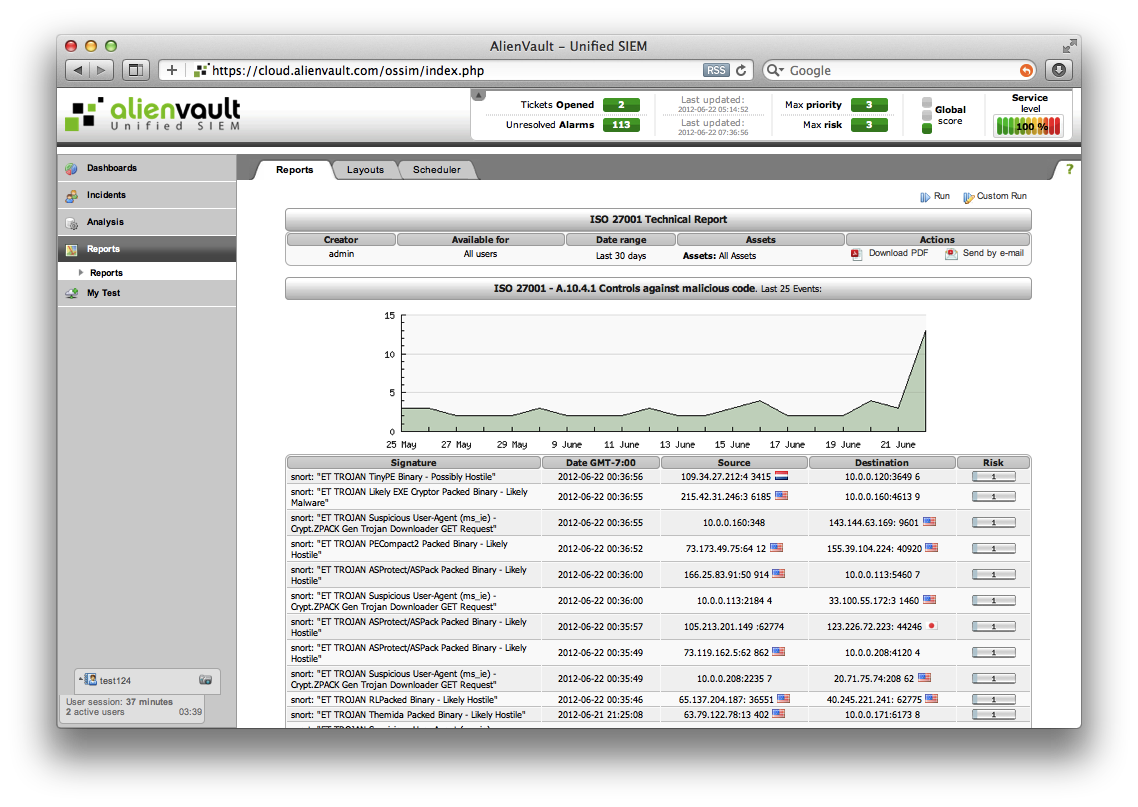1138x807 pixels.
Task: Switch to the Layouts tab
Action: click(x=365, y=170)
